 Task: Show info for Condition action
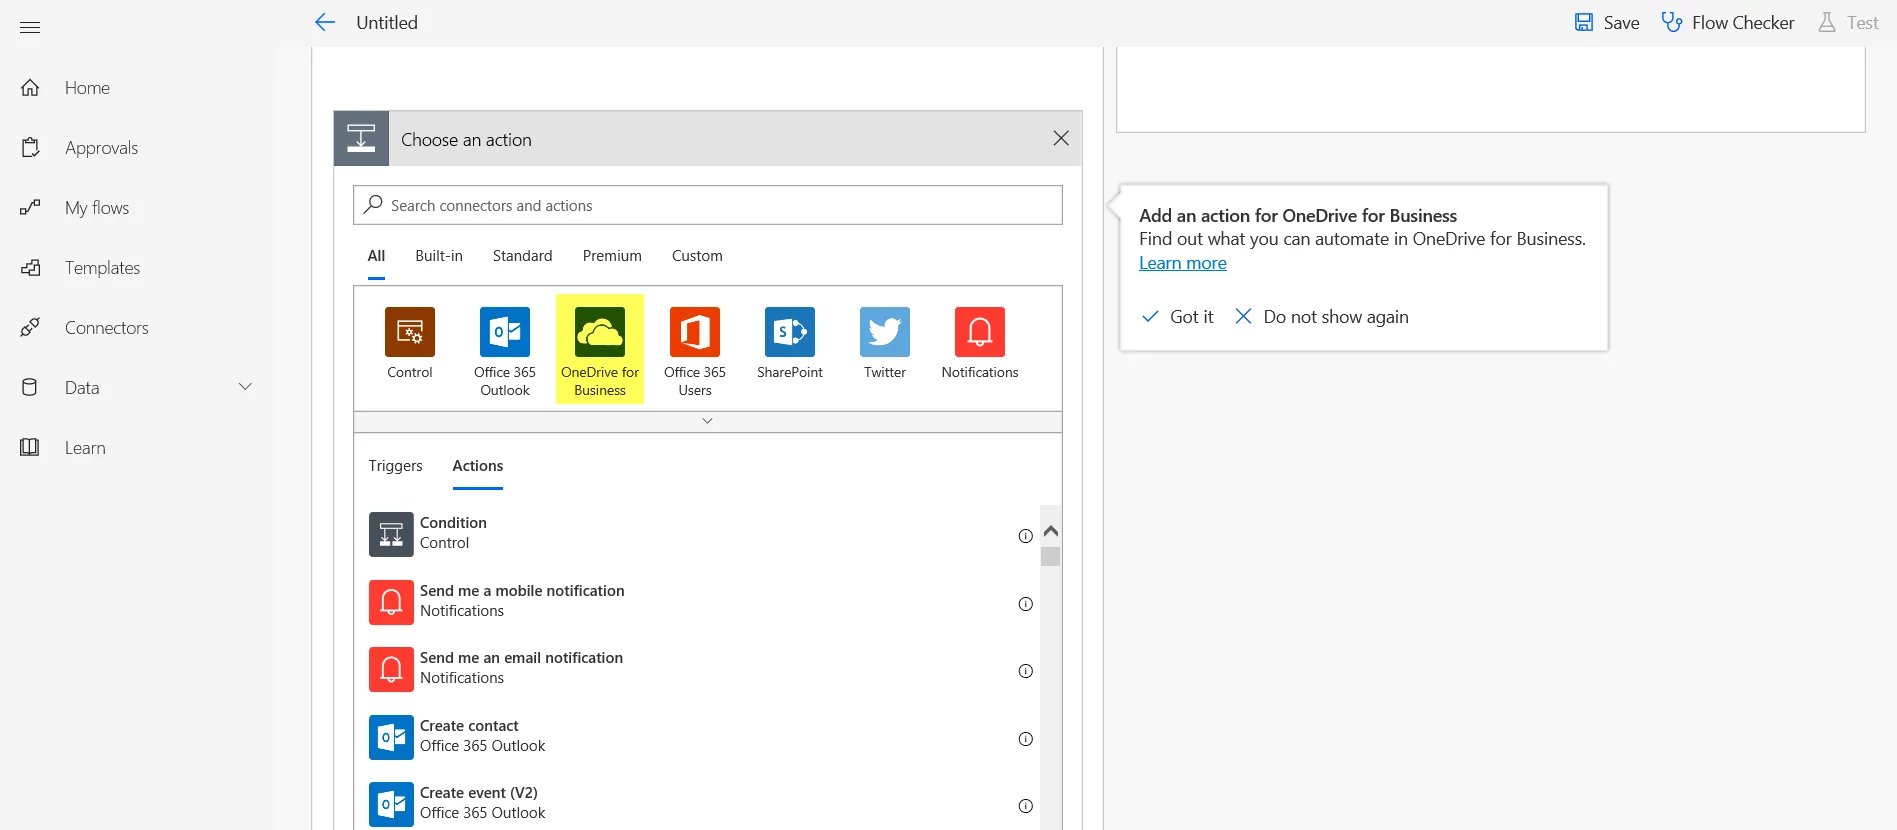point(1025,536)
